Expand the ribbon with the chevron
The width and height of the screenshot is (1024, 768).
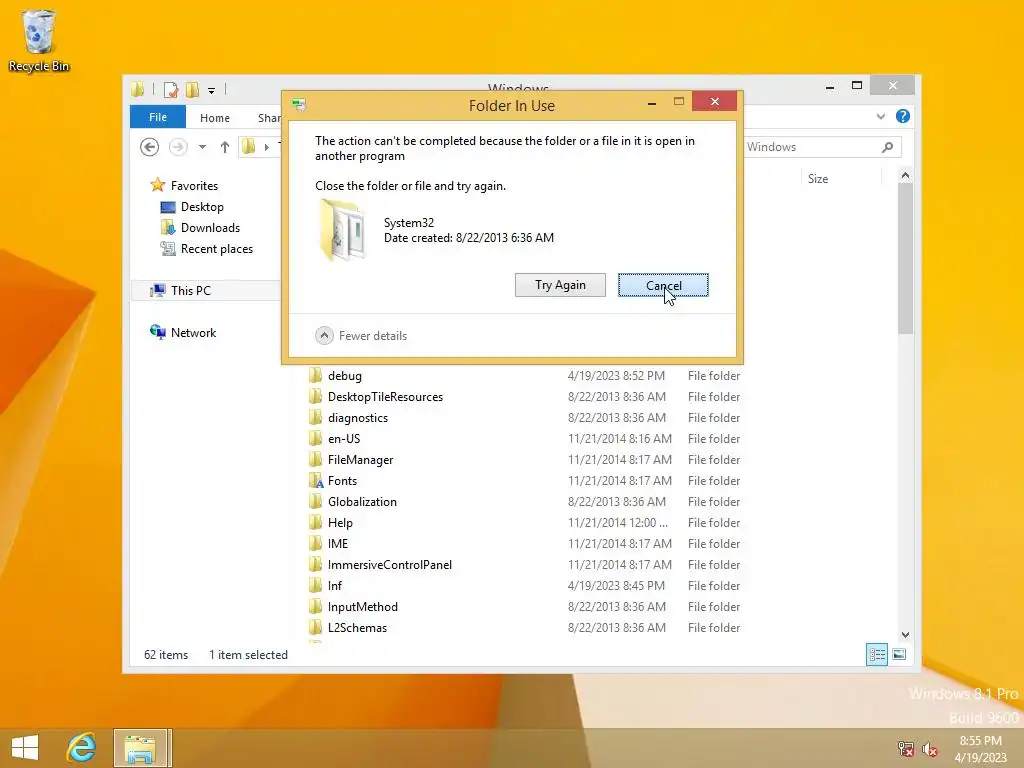(x=881, y=117)
